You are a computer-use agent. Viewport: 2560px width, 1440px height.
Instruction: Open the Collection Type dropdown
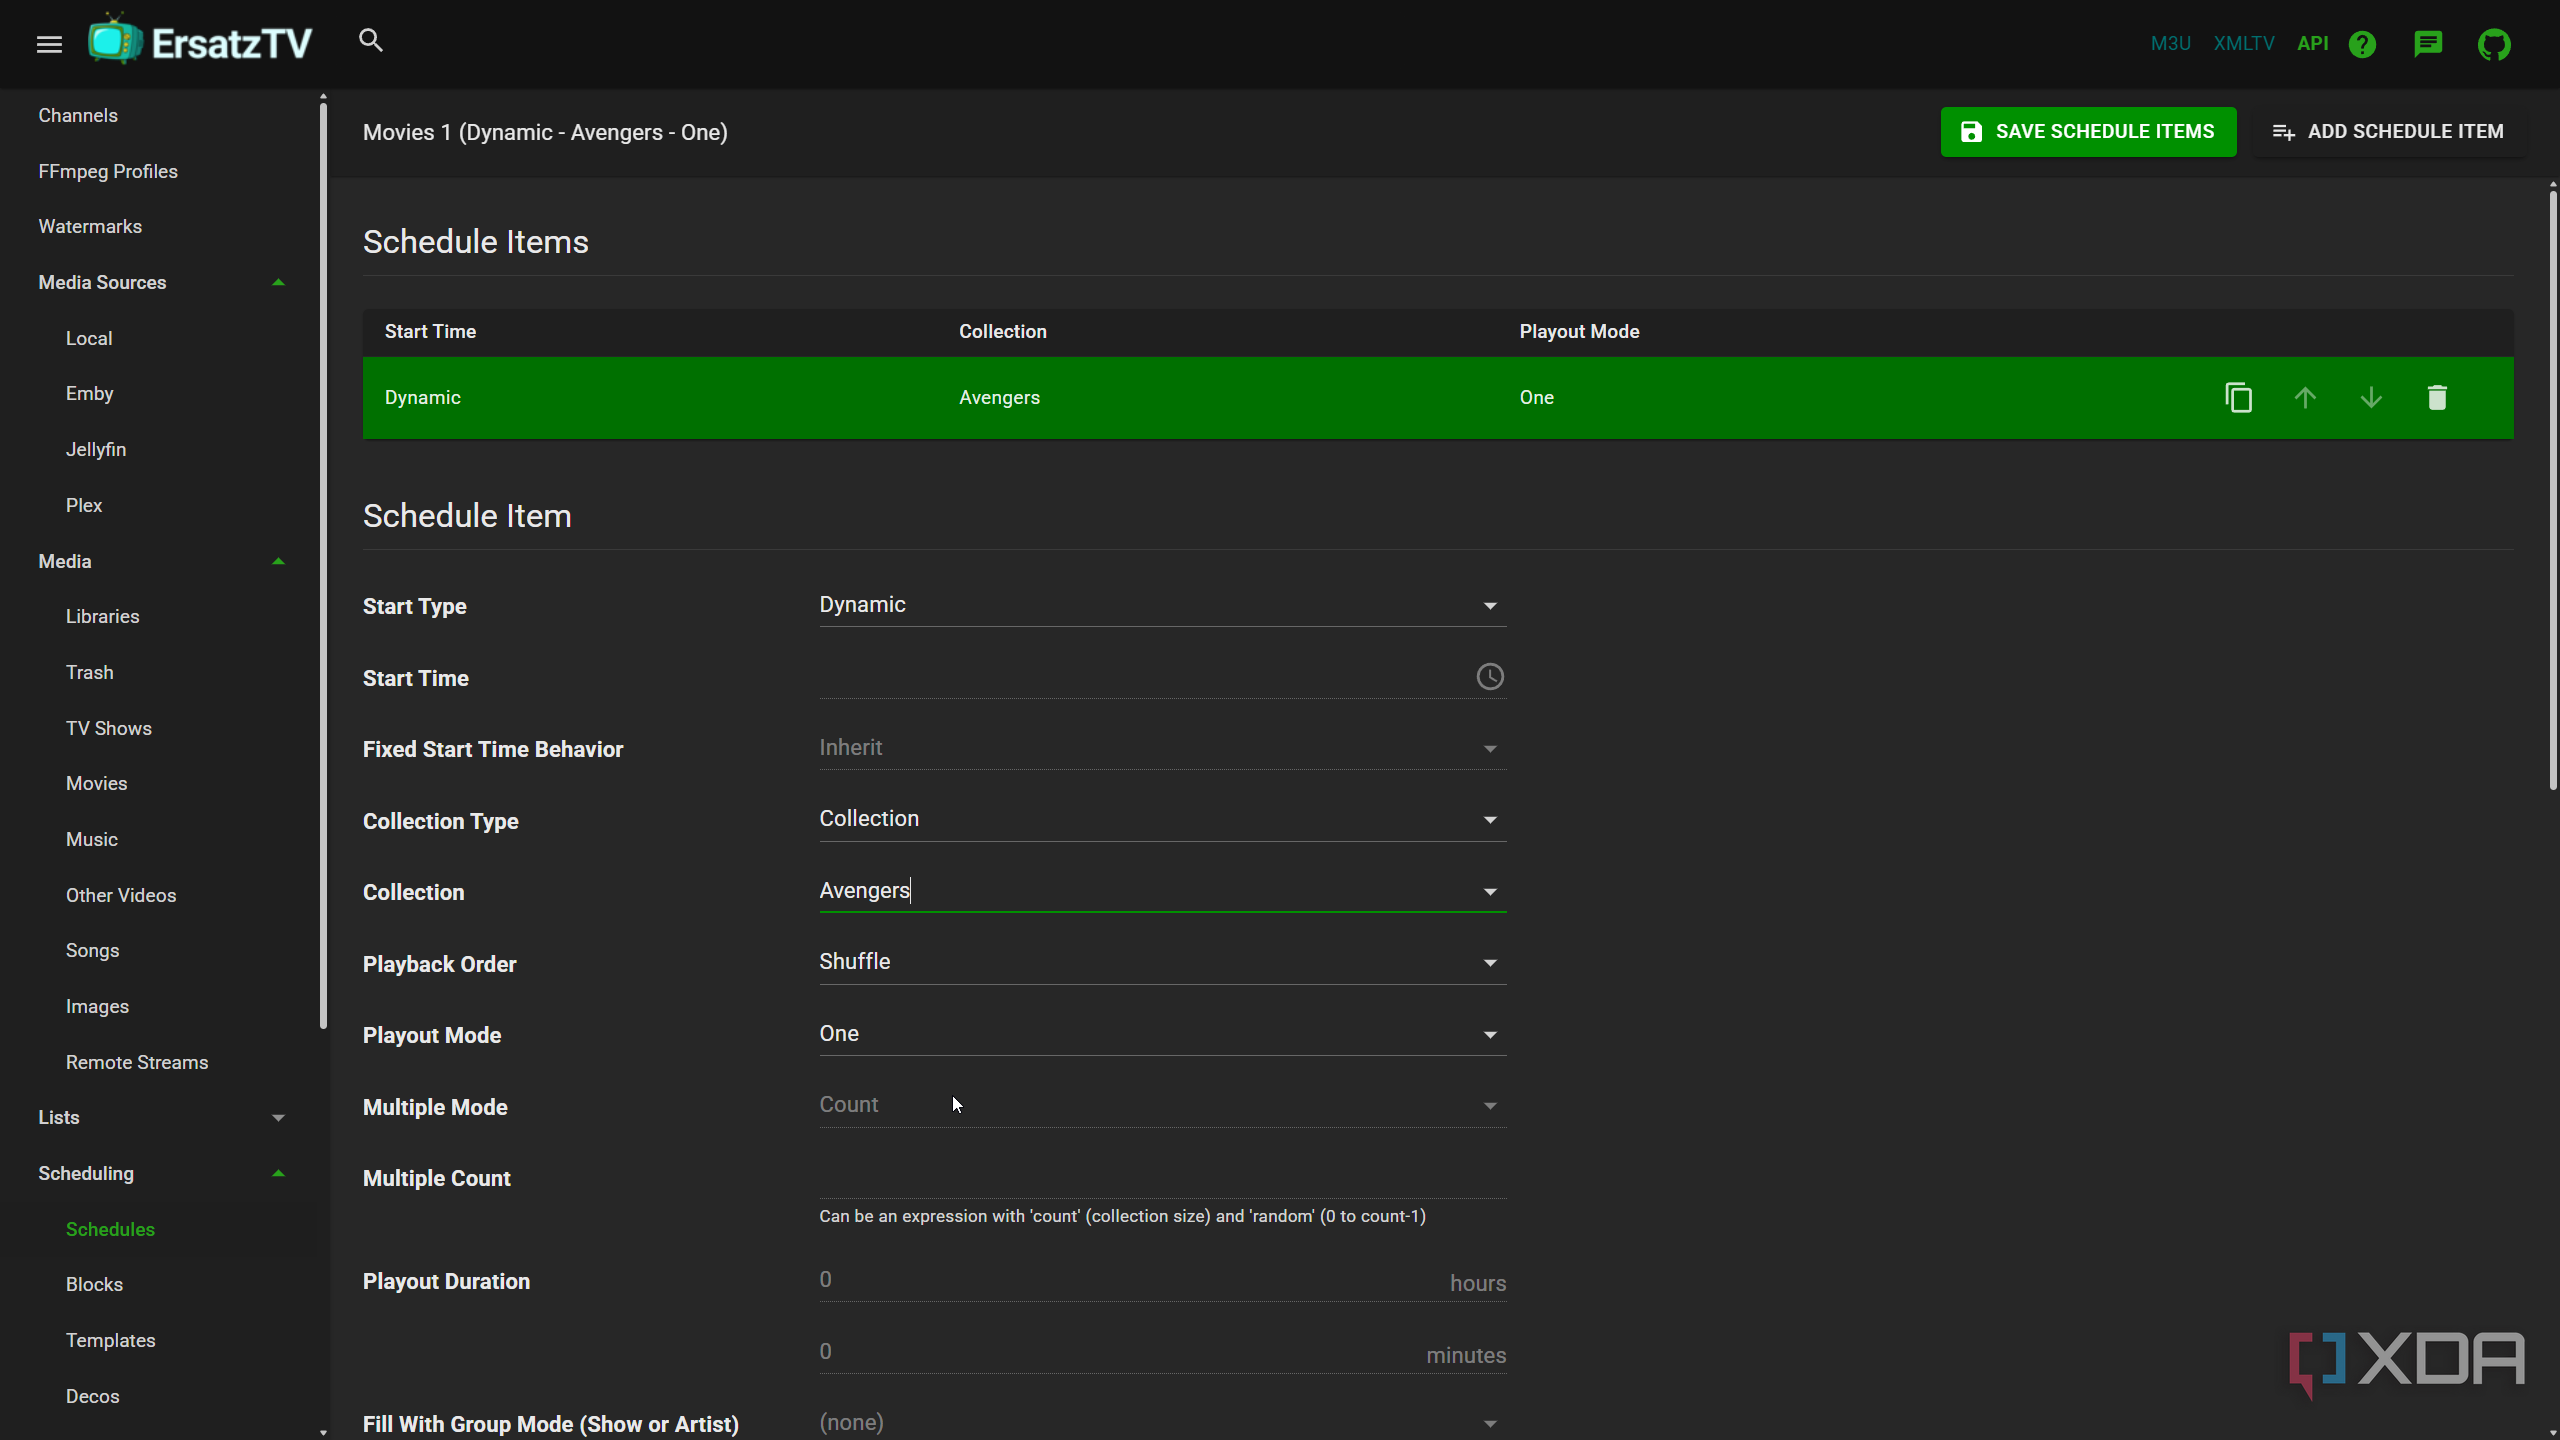[1162, 819]
